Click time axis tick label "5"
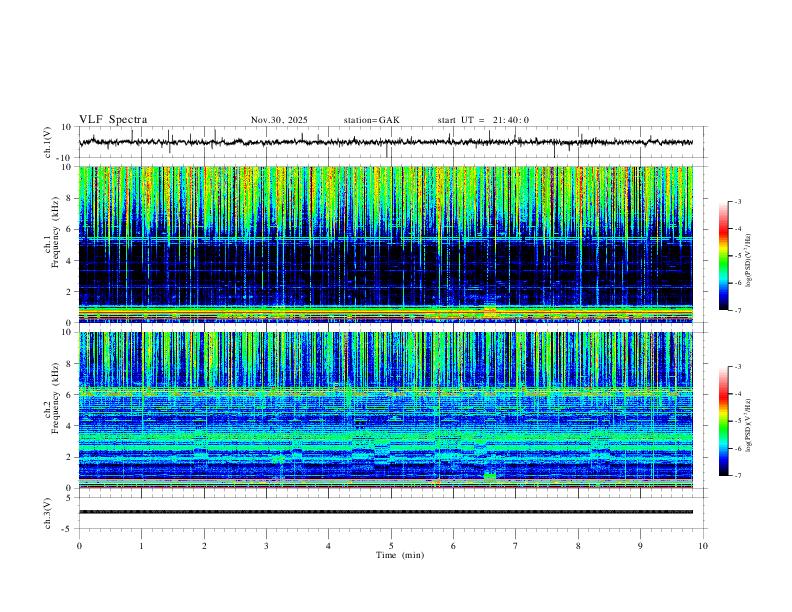 pos(391,546)
